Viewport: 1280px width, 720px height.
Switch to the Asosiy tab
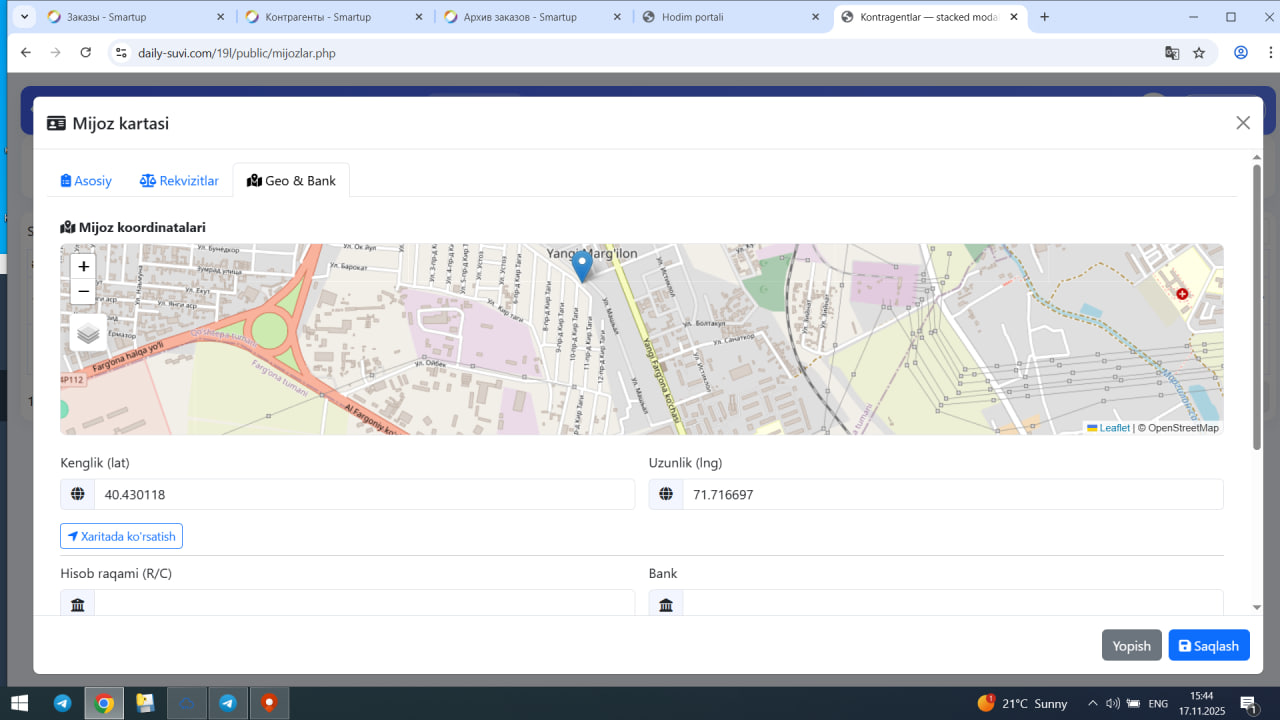tap(86, 181)
